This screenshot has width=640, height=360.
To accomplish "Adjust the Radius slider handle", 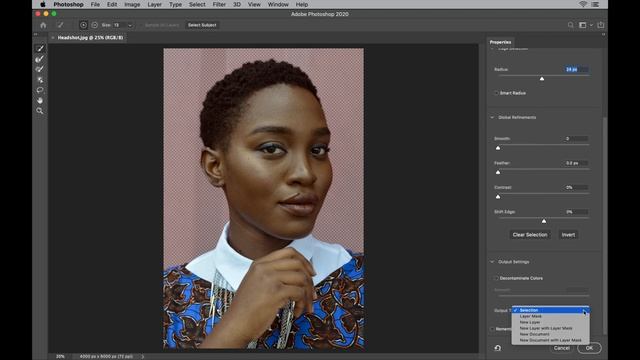I will coord(542,78).
